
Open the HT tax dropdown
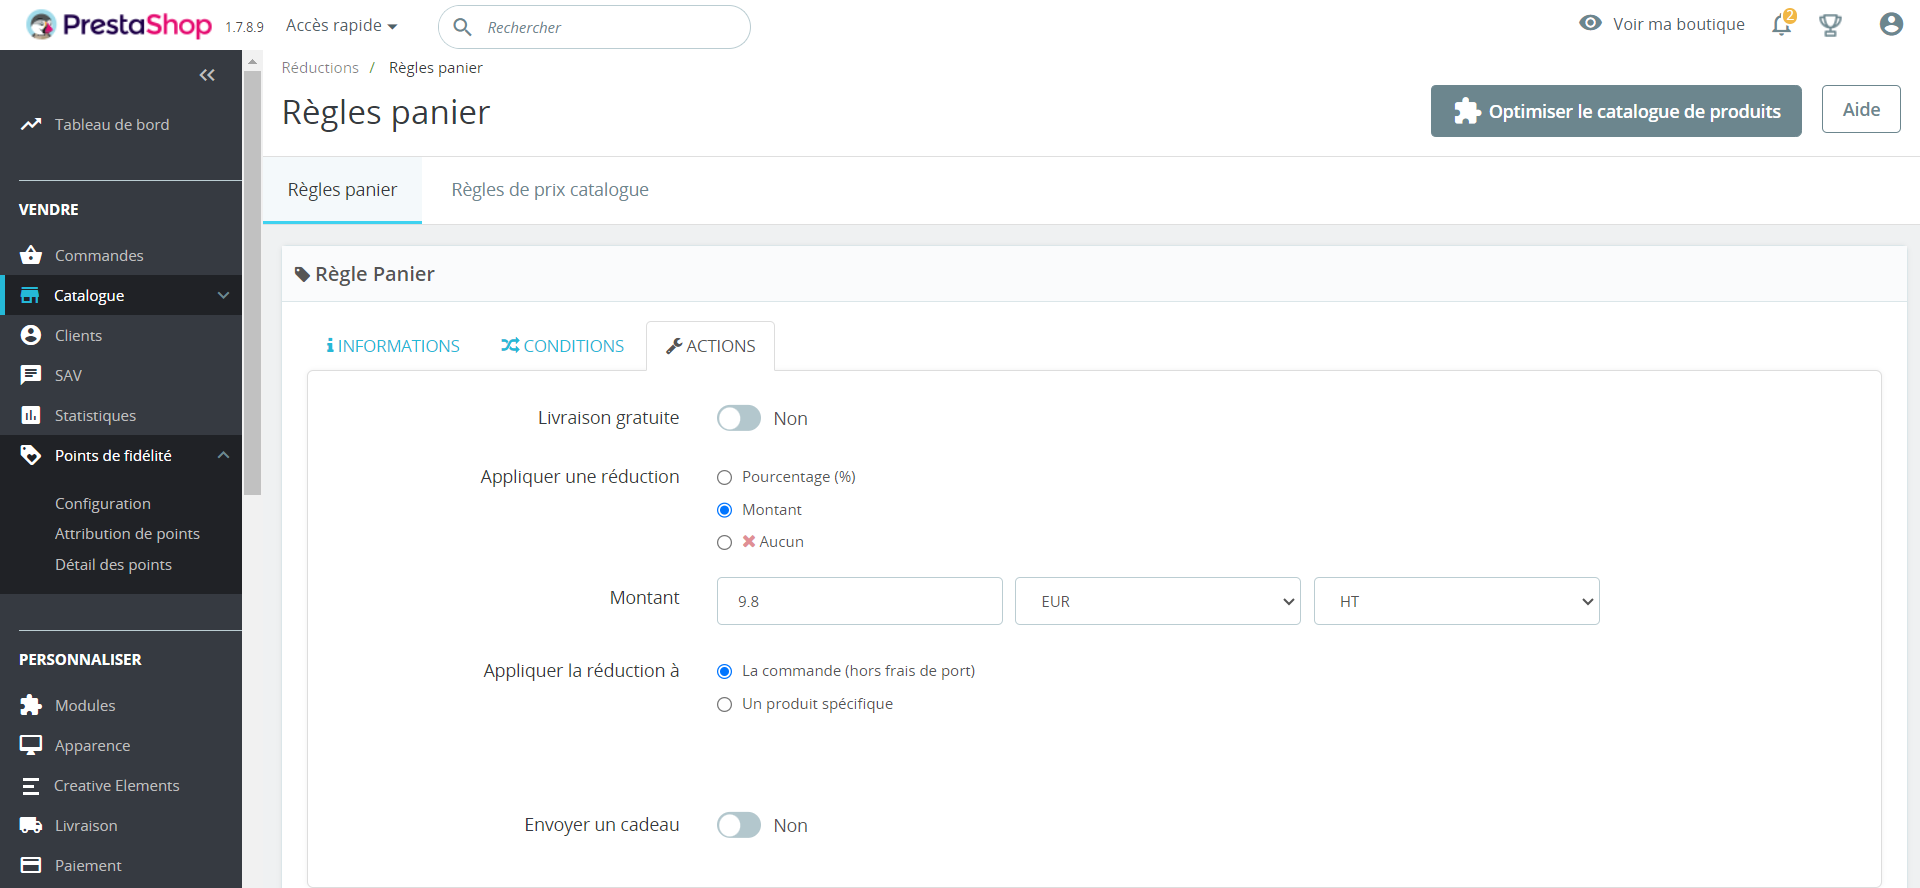1456,601
